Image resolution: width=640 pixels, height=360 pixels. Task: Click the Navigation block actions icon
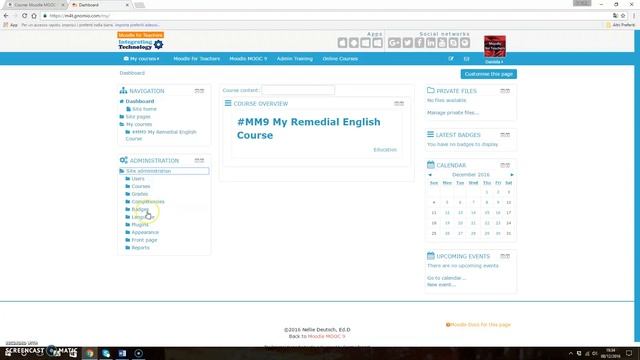[199, 91]
